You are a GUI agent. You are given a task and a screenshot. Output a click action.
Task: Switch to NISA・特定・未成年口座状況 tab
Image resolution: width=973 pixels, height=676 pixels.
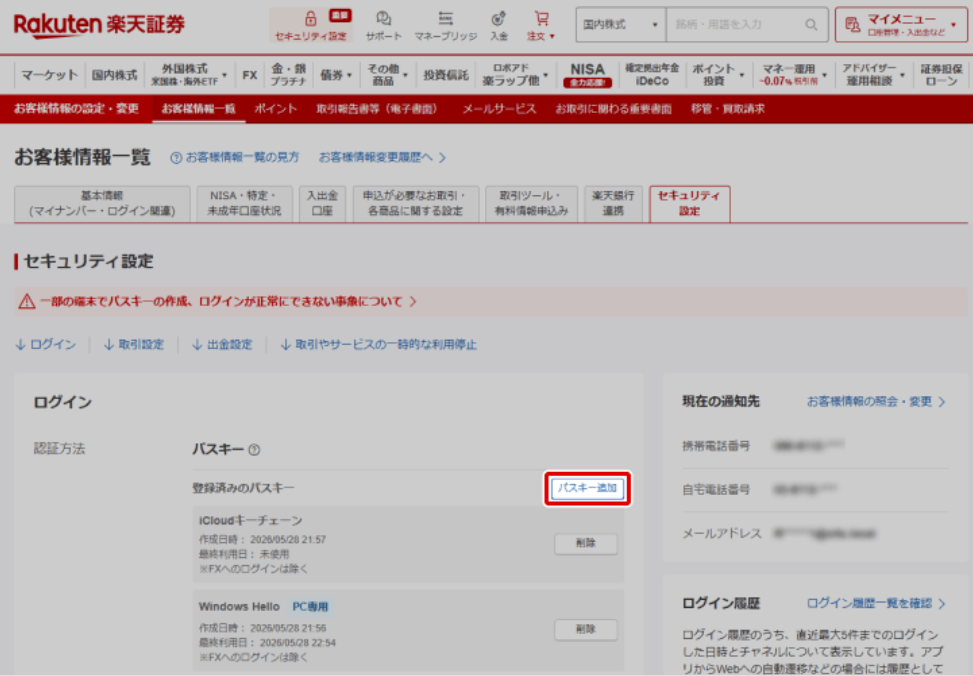(x=244, y=204)
